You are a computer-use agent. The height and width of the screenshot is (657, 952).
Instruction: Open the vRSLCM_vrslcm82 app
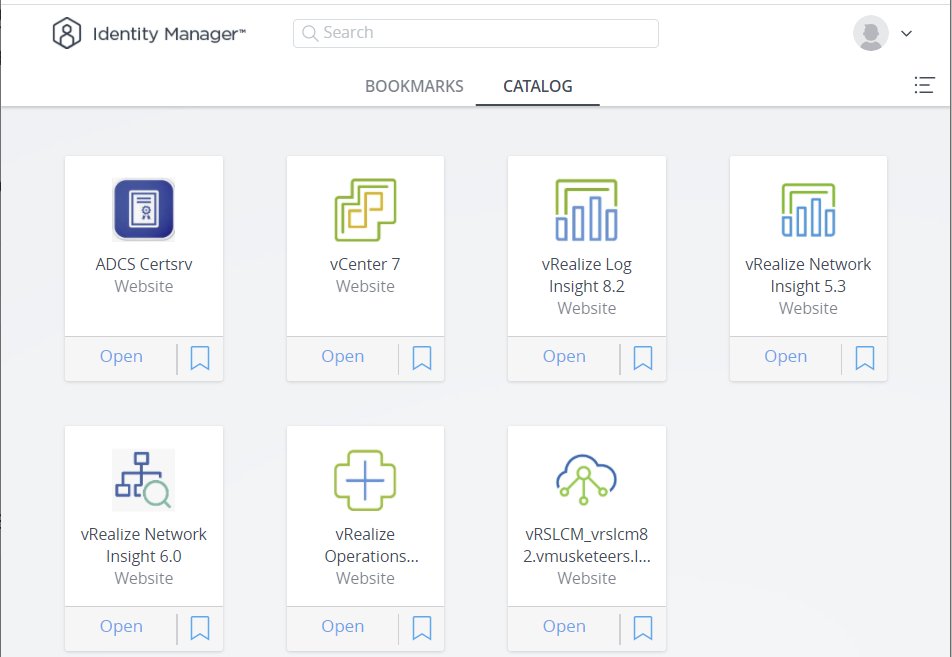[564, 627]
